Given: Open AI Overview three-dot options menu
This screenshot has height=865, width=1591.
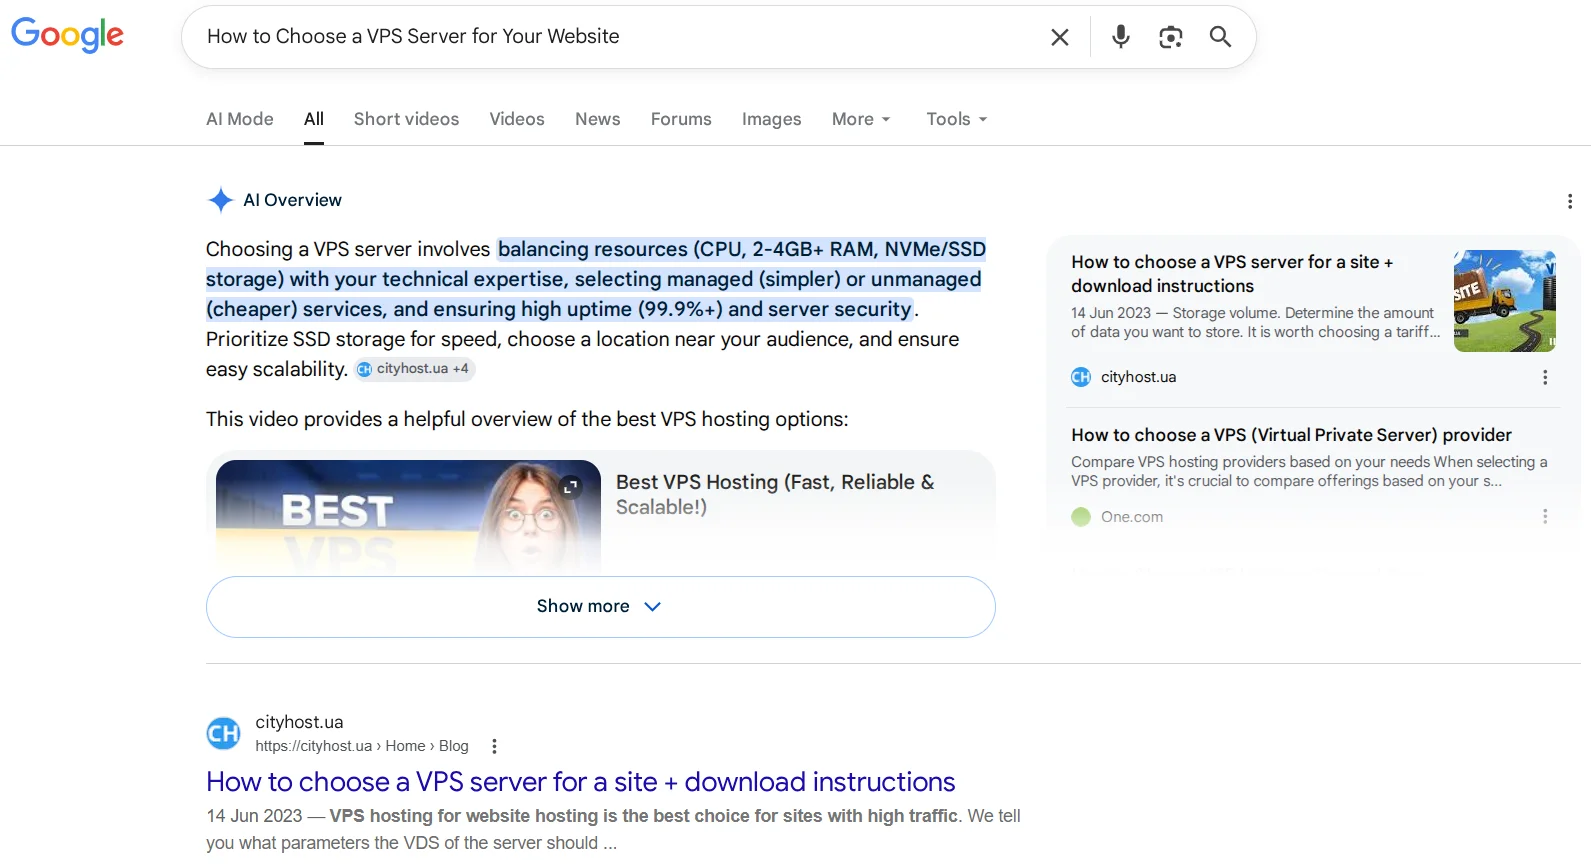Looking at the screenshot, I should point(1570,201).
